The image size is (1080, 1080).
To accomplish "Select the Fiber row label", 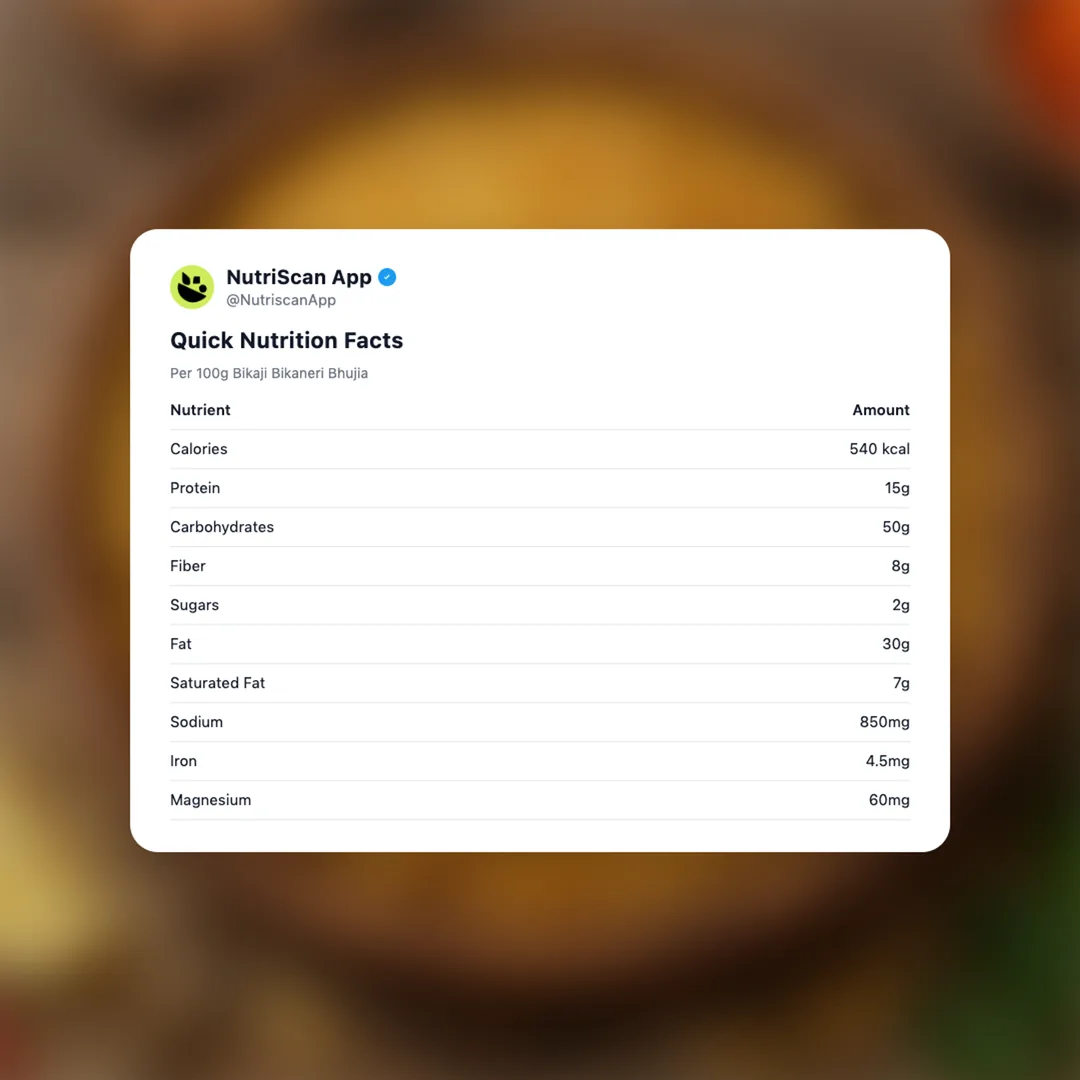I will 188,566.
